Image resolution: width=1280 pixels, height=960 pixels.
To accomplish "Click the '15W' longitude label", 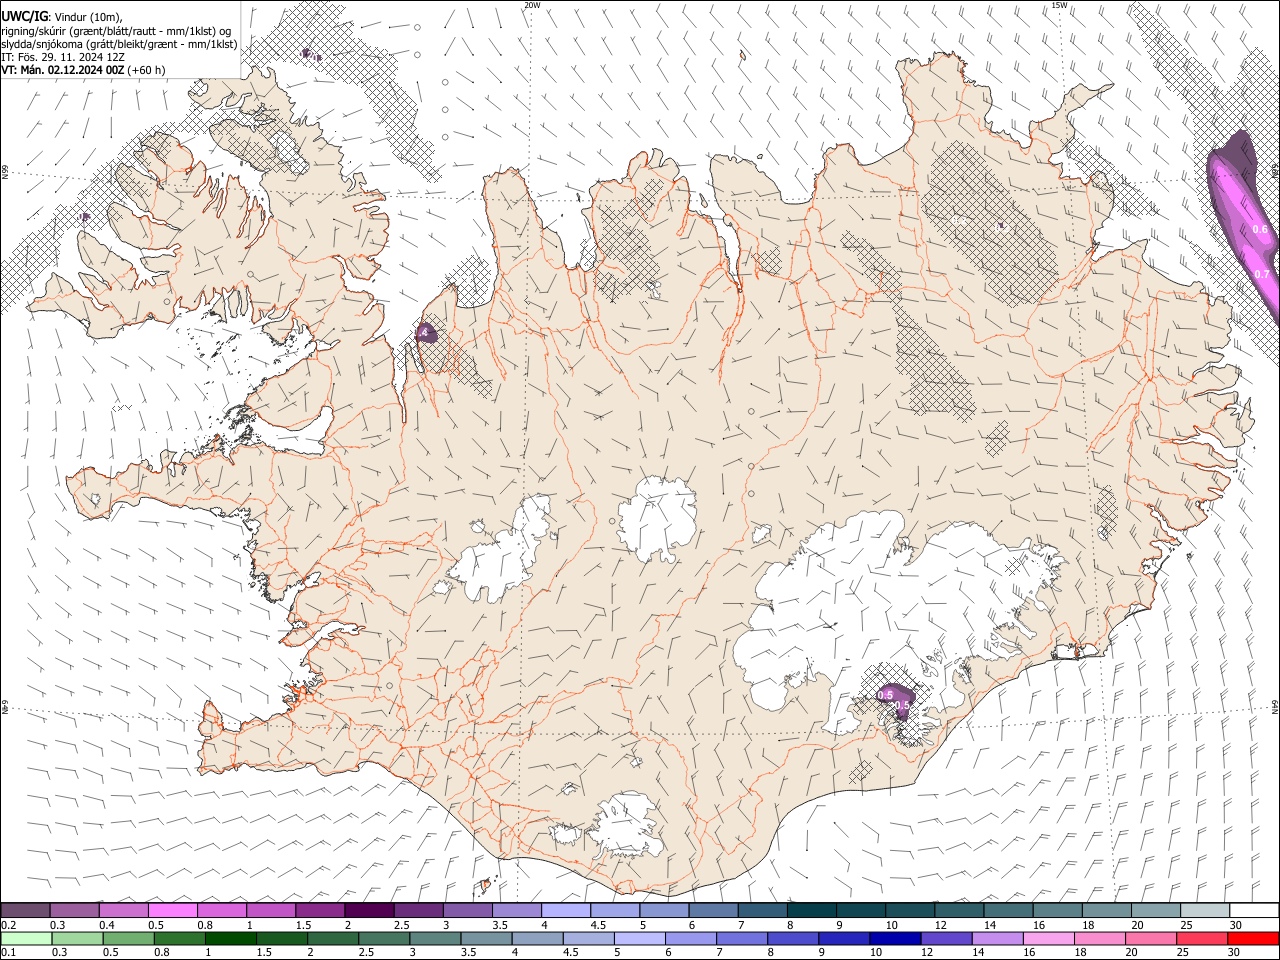I will pos(1059,5).
